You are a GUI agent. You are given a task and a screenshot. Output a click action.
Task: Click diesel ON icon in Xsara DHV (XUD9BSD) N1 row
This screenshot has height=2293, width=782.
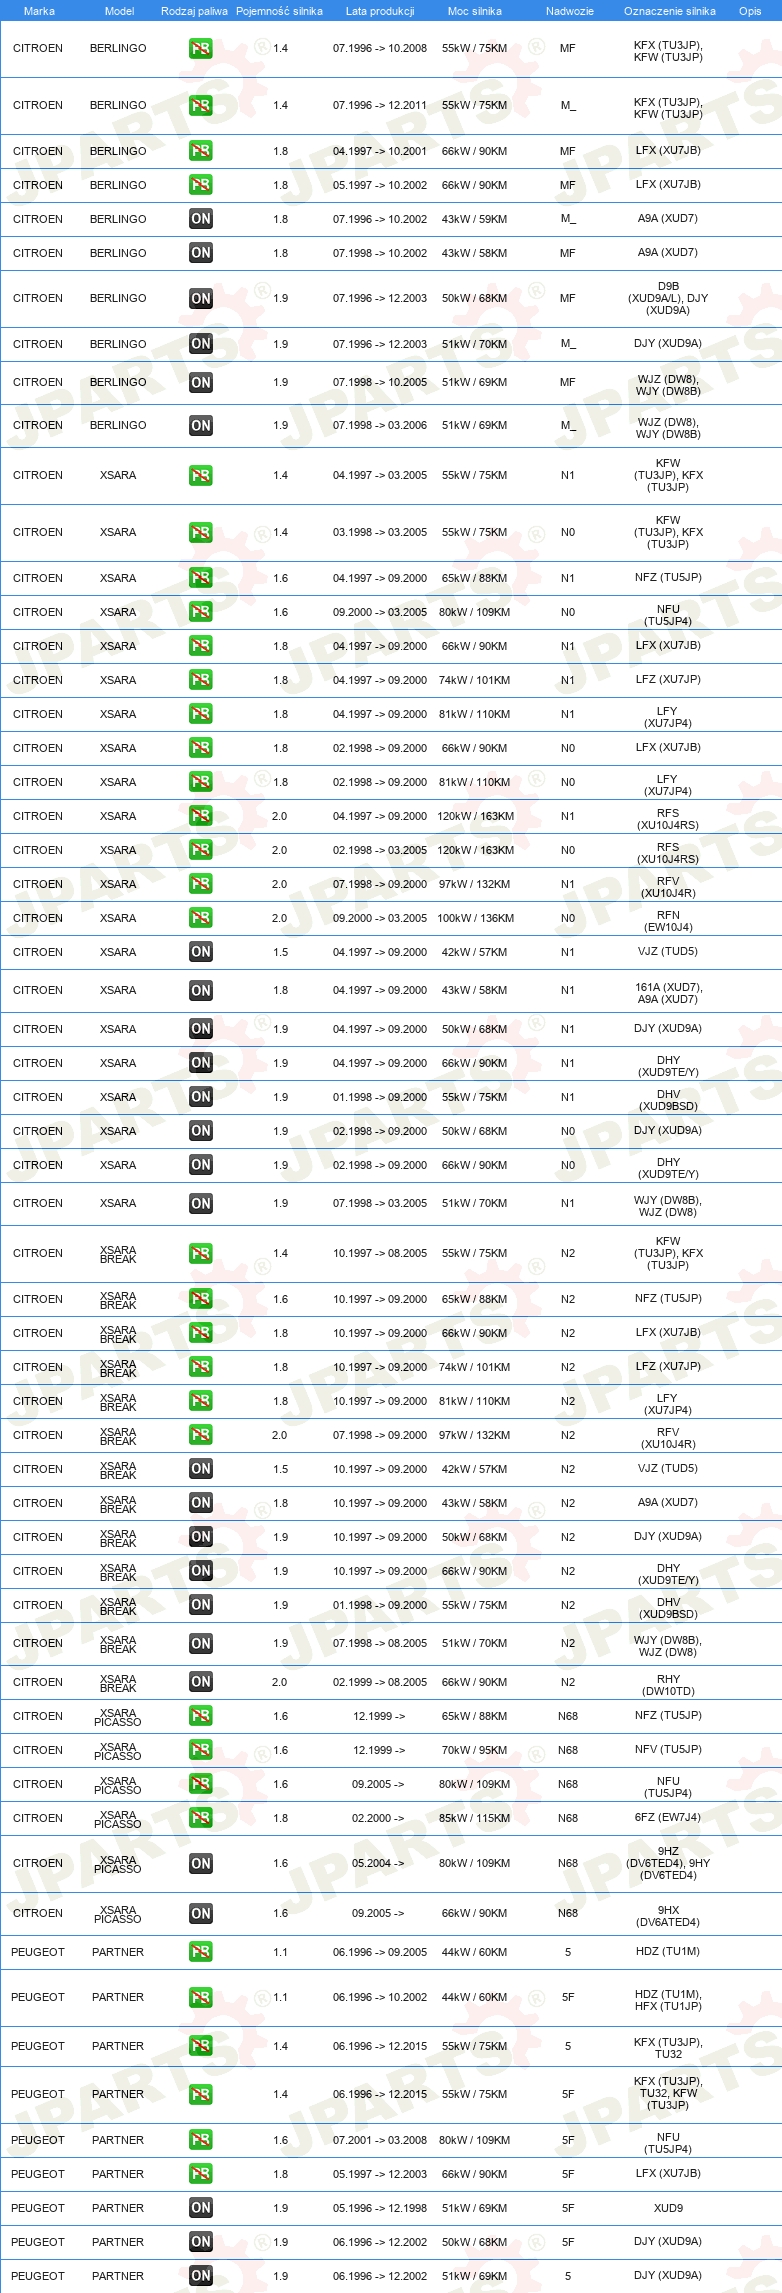tap(201, 1097)
